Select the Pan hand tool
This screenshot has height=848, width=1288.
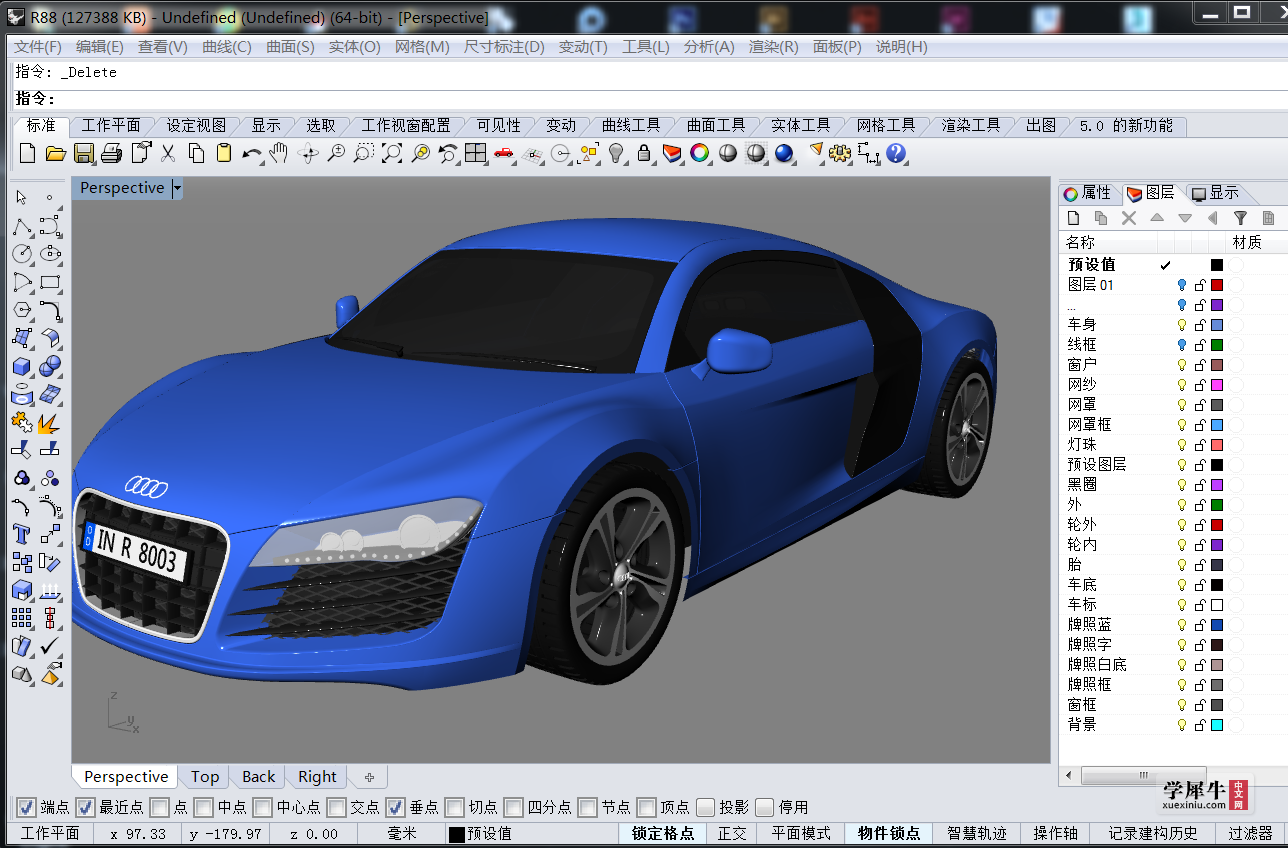point(279,153)
